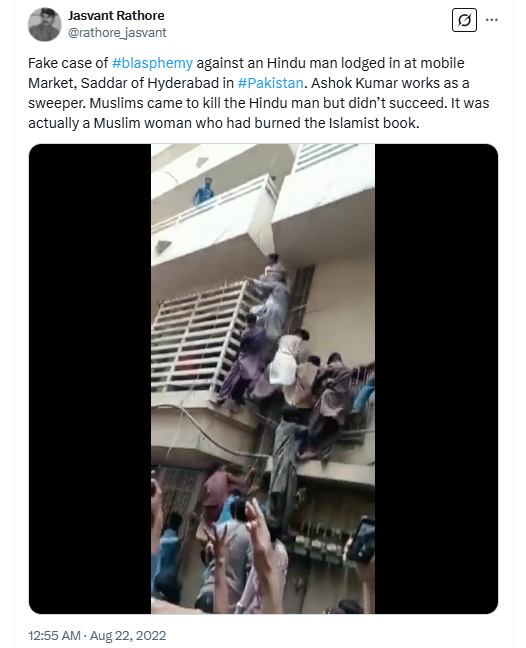The image size is (526, 648).
Task: Click the man in blue on the balcony
Action: (x=205, y=192)
